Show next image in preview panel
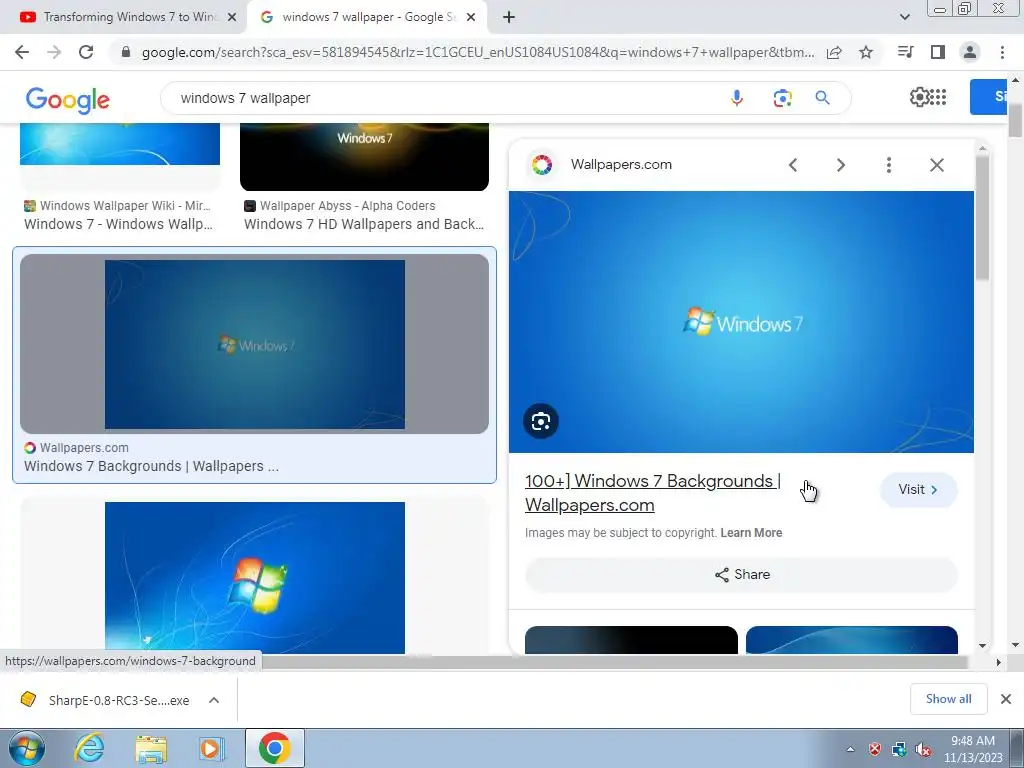The image size is (1024, 768). [840, 165]
